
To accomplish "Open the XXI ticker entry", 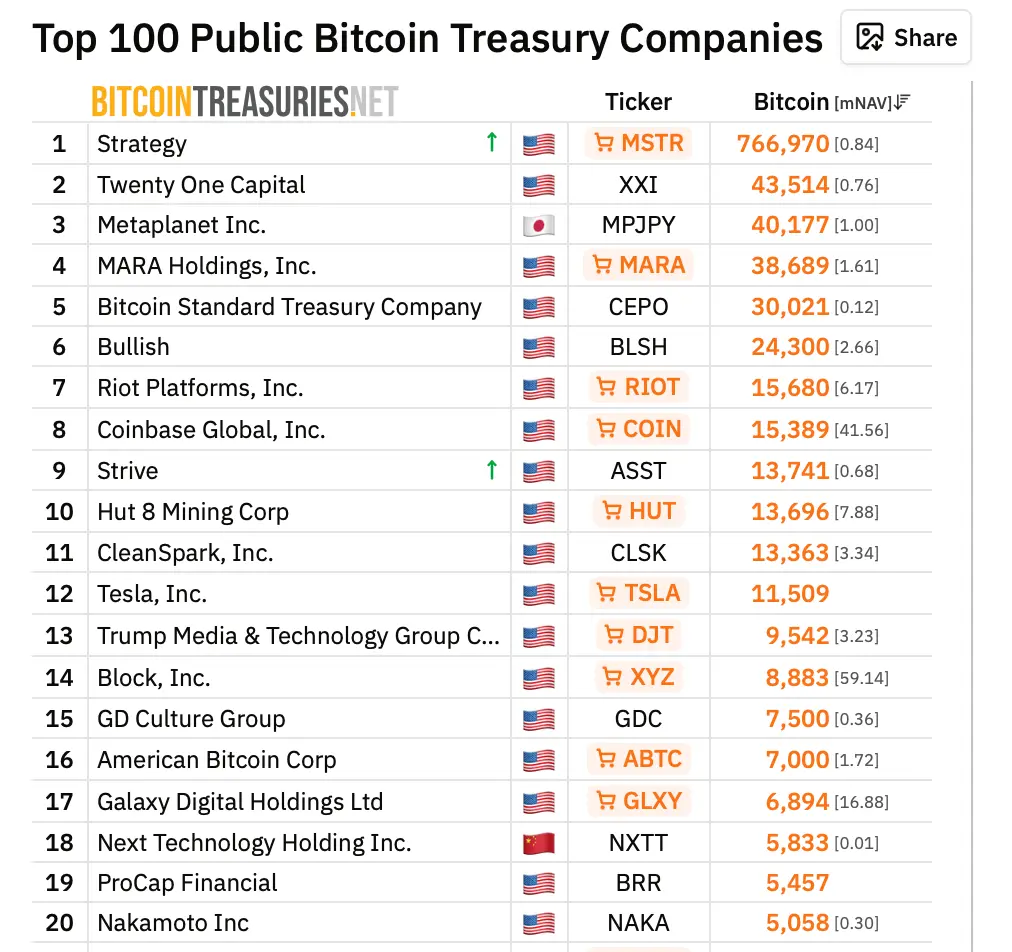I will [638, 184].
